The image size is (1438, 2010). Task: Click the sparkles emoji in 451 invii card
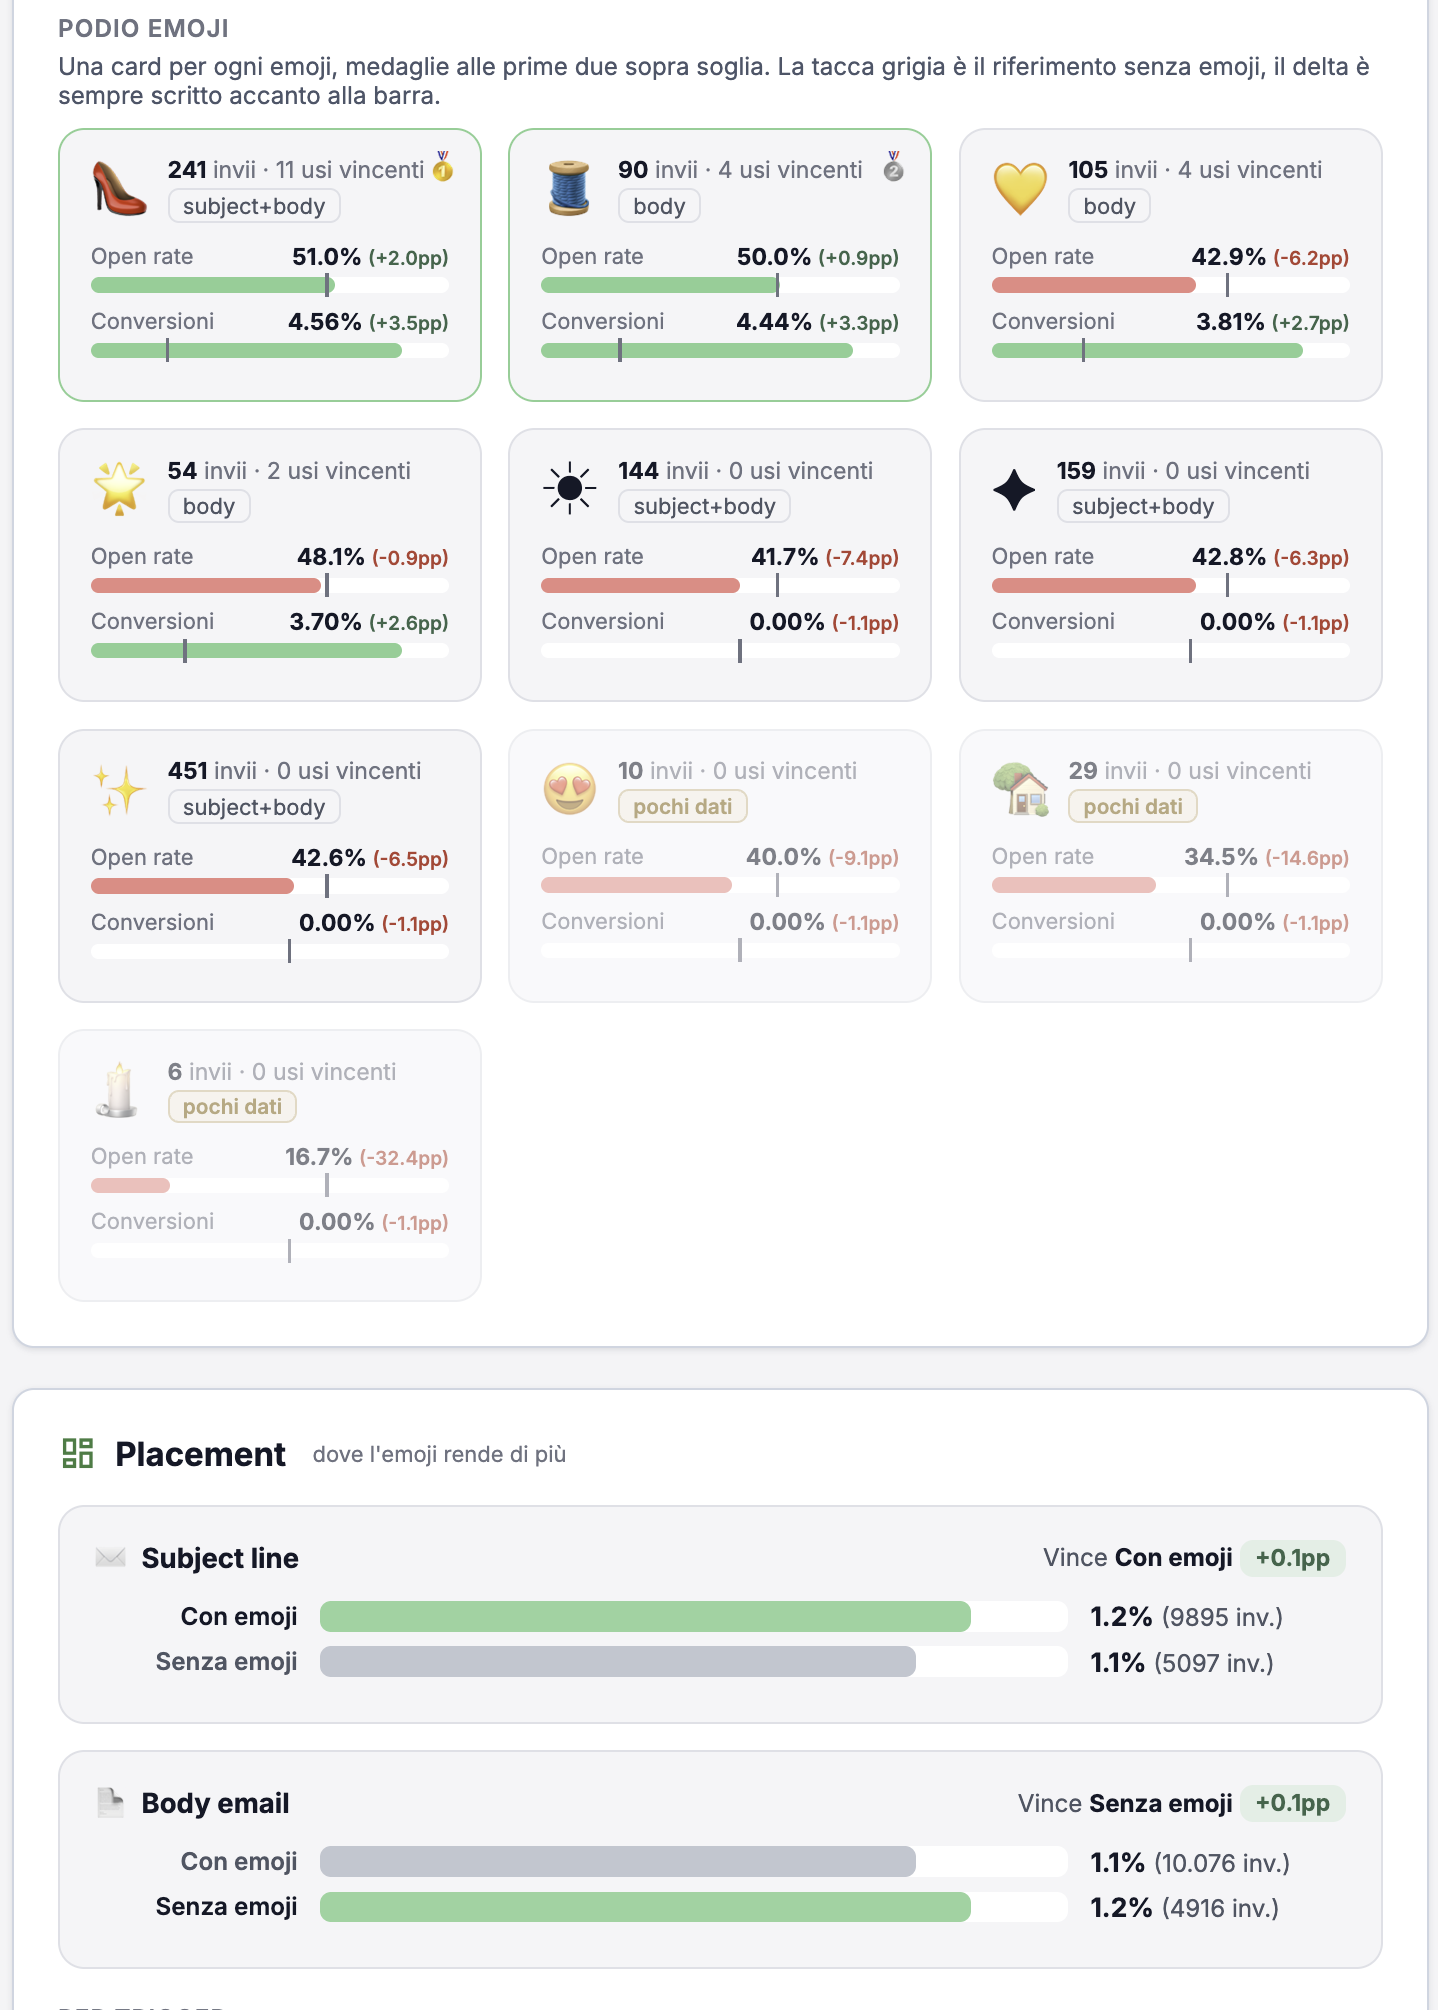(119, 789)
